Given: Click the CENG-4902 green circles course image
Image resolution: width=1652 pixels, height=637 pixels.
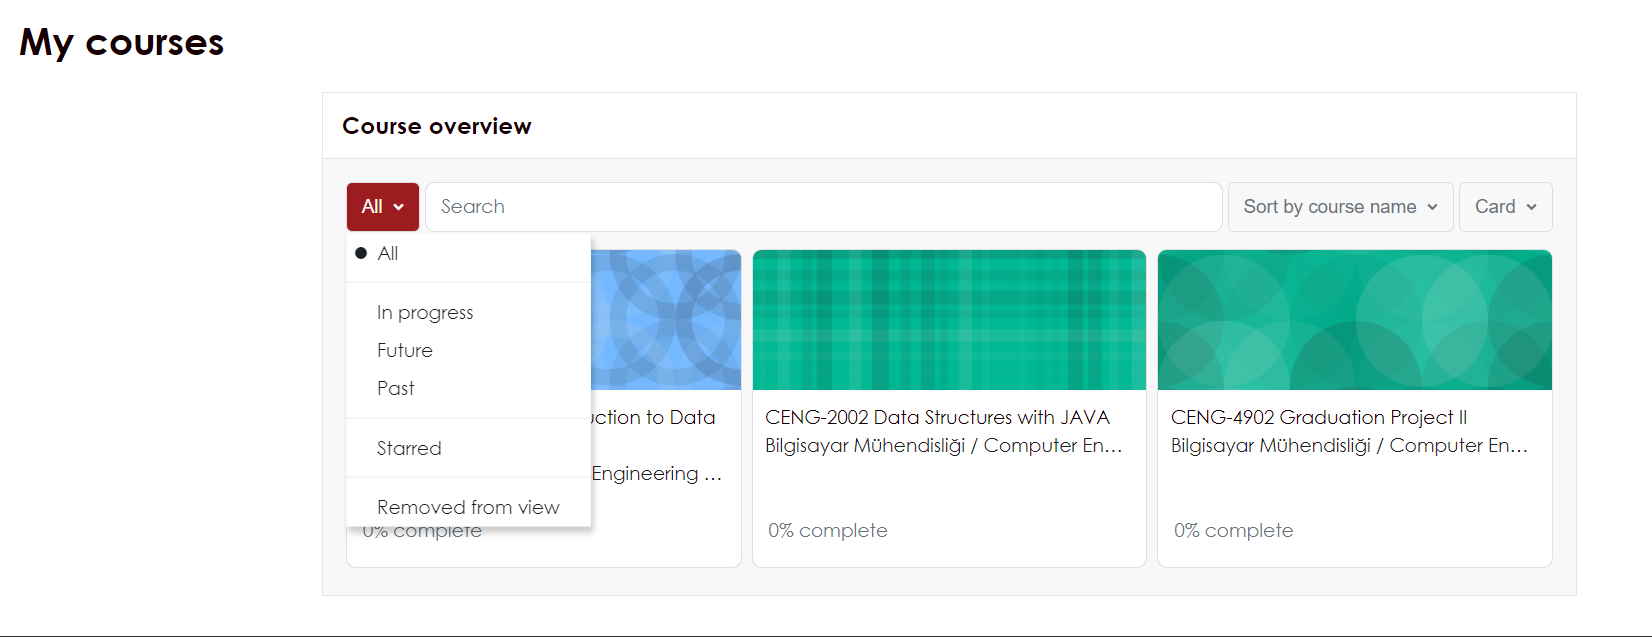Looking at the screenshot, I should tap(1354, 320).
